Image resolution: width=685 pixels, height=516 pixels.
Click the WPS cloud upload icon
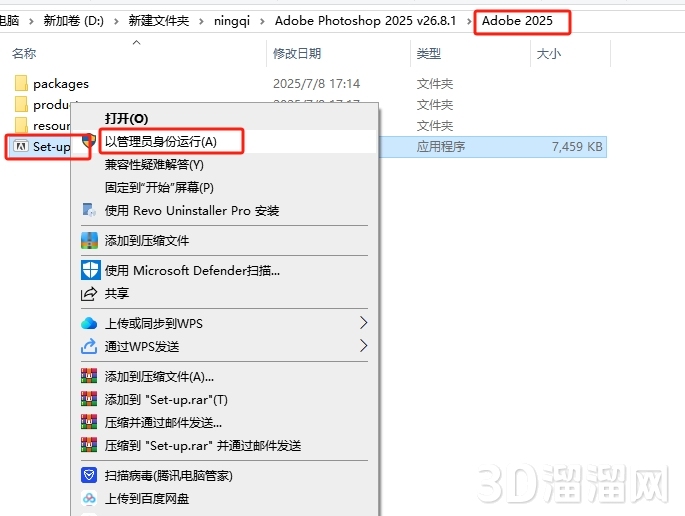[x=90, y=323]
